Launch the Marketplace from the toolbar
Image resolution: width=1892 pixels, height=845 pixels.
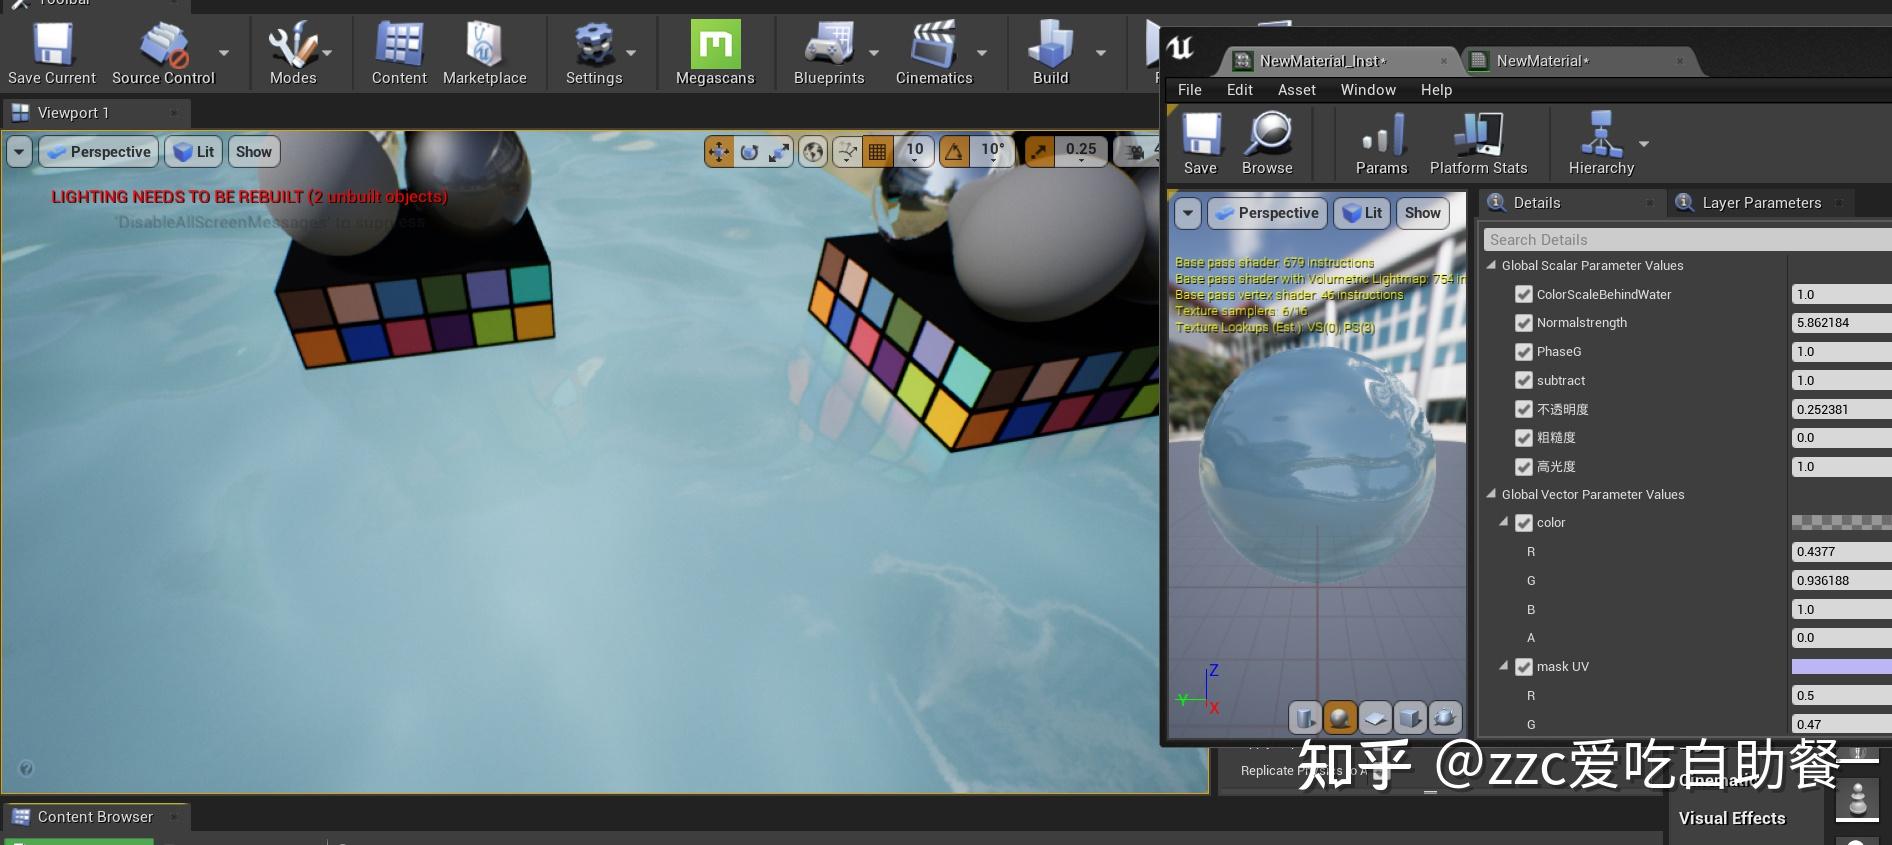[x=485, y=54]
